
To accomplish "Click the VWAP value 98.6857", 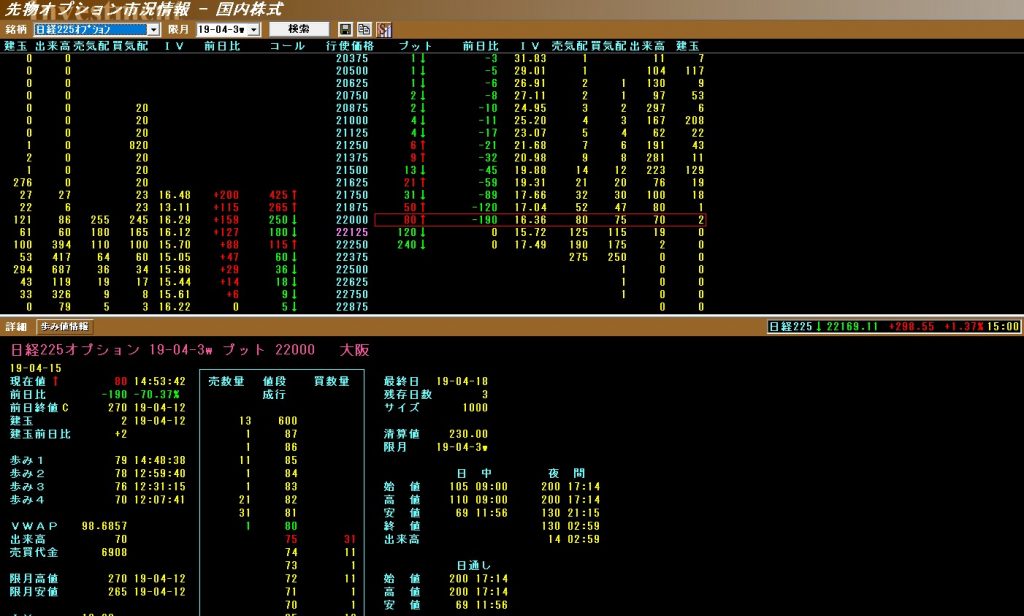I will (104, 526).
